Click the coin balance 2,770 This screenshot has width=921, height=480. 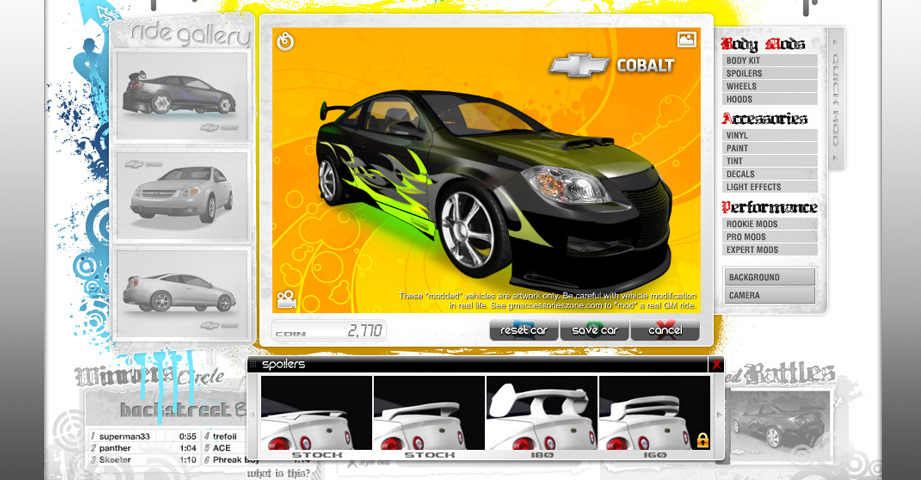pyautogui.click(x=365, y=331)
